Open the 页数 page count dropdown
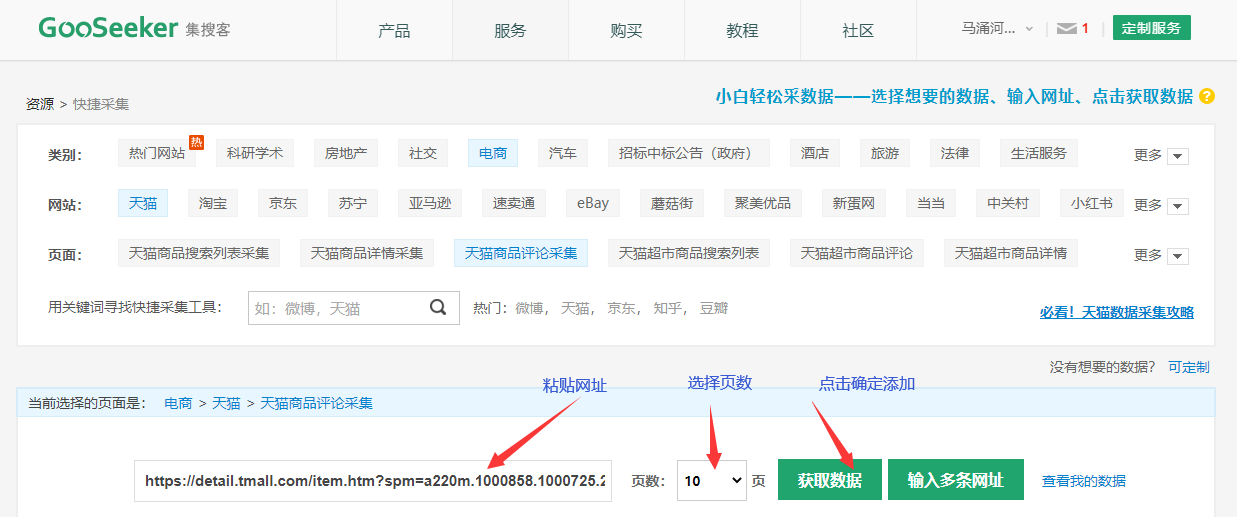Screen dimensions: 1237x517 [712, 480]
